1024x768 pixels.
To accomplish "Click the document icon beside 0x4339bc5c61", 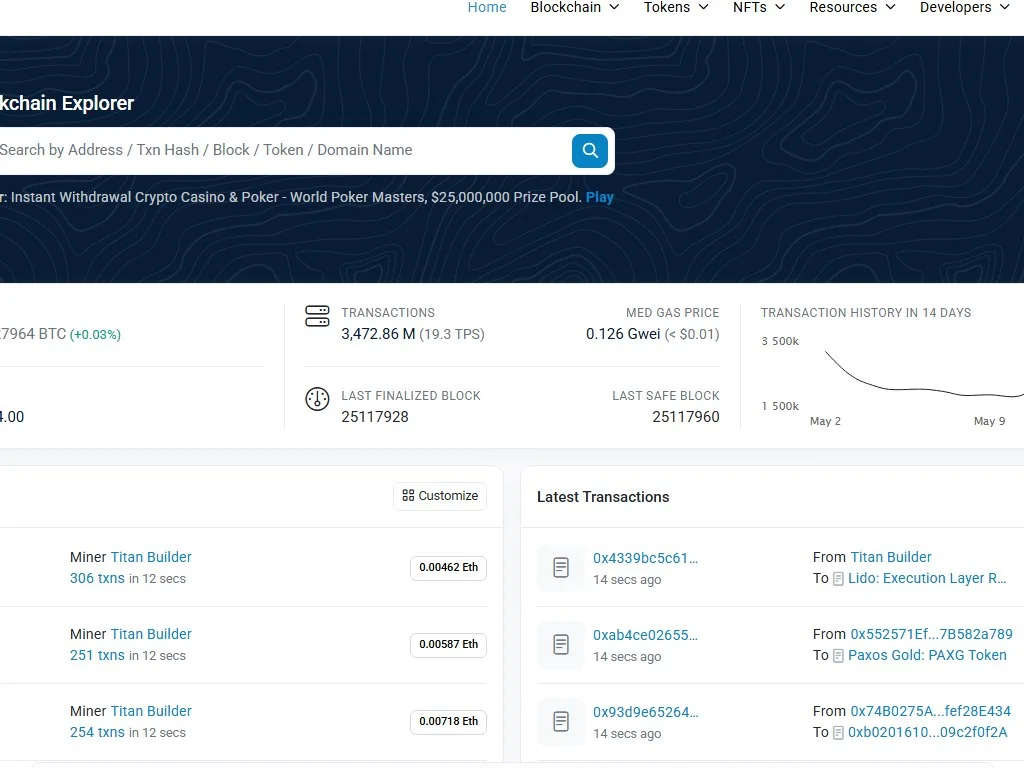I will tap(560, 568).
